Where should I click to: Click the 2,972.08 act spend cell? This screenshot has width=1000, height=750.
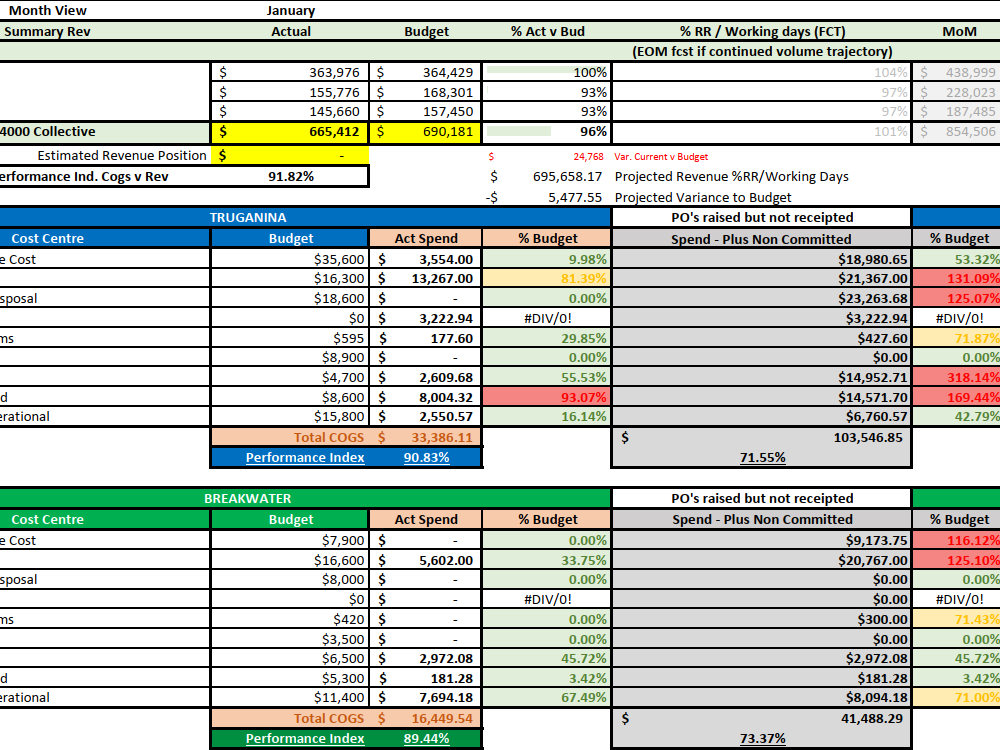(426, 658)
